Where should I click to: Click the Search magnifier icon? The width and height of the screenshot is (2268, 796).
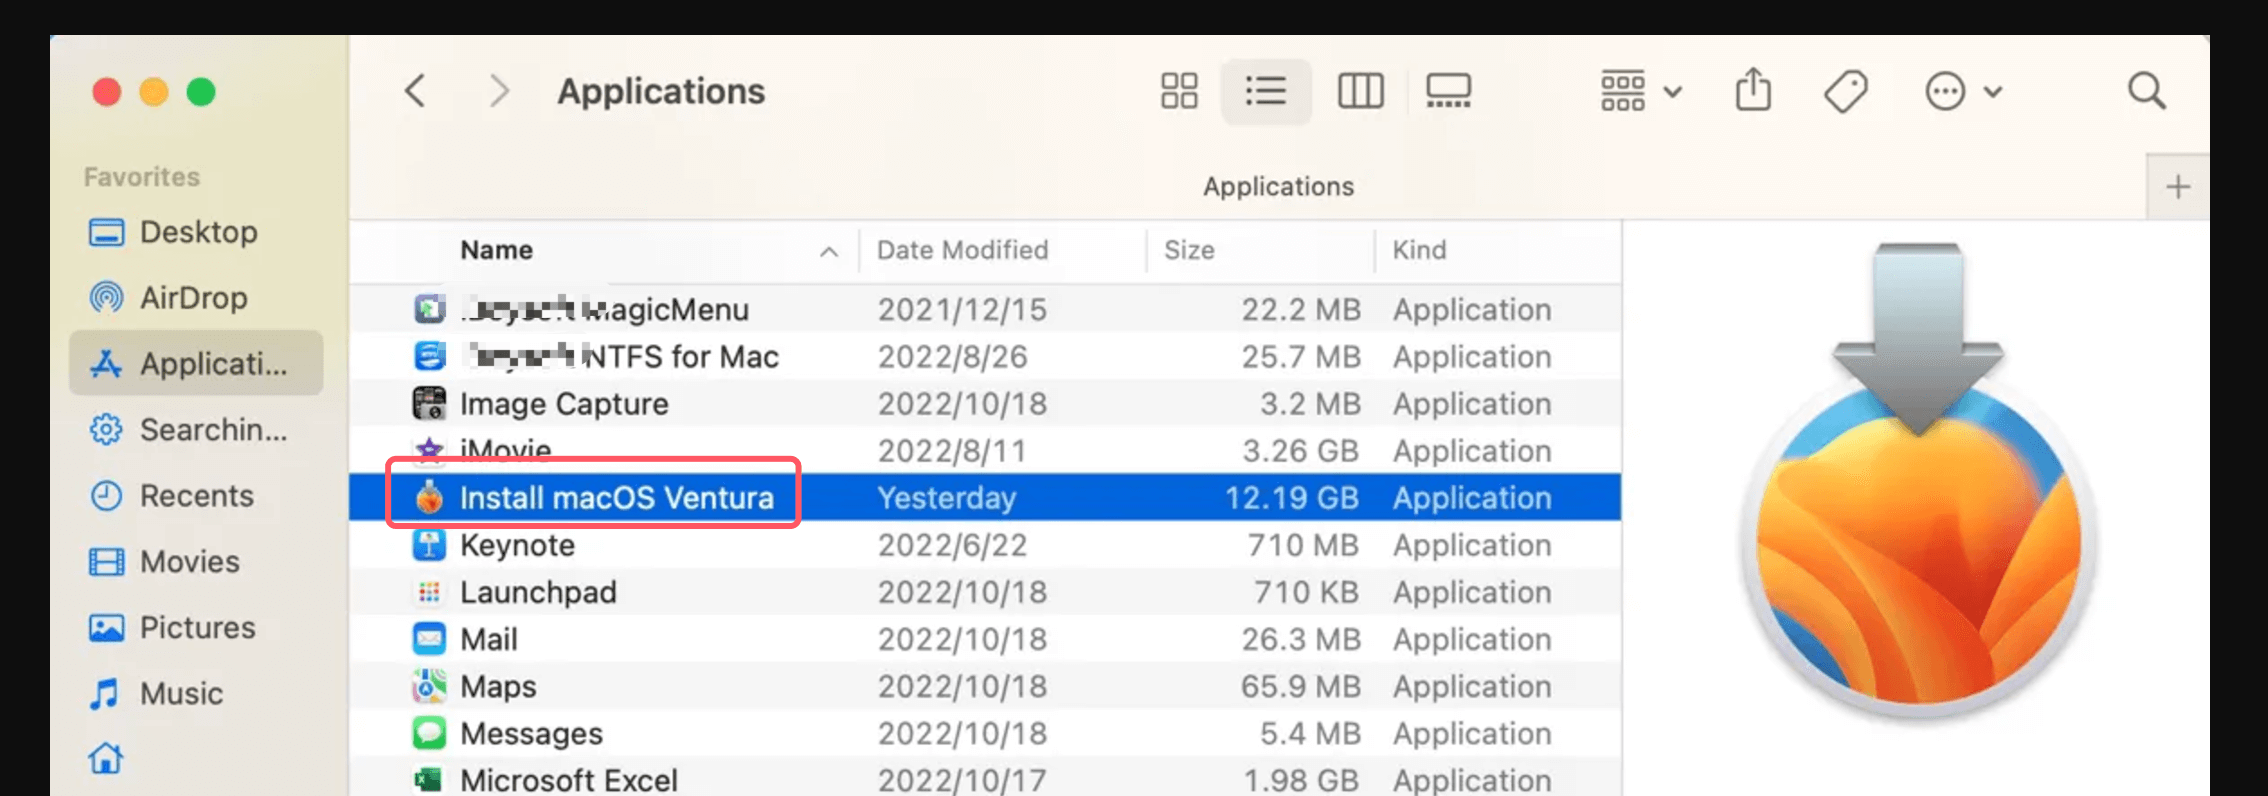click(x=2146, y=91)
